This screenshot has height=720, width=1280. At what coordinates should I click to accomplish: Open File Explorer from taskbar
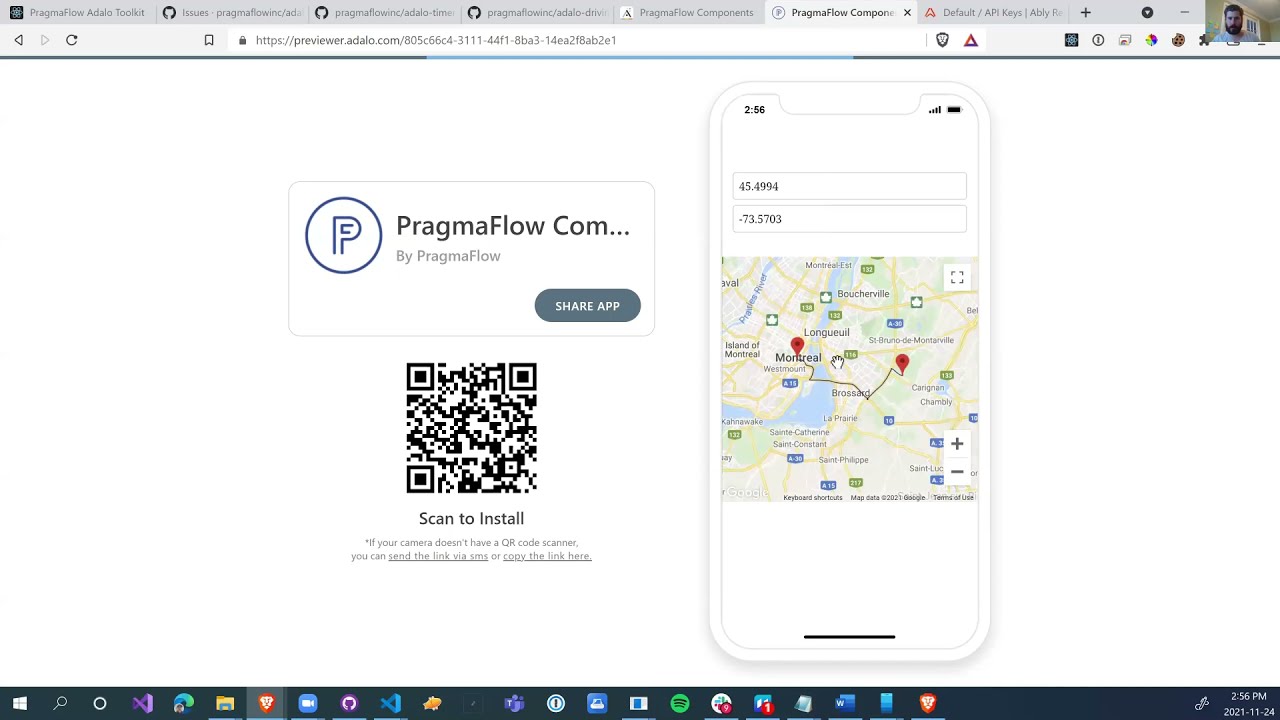[225, 703]
